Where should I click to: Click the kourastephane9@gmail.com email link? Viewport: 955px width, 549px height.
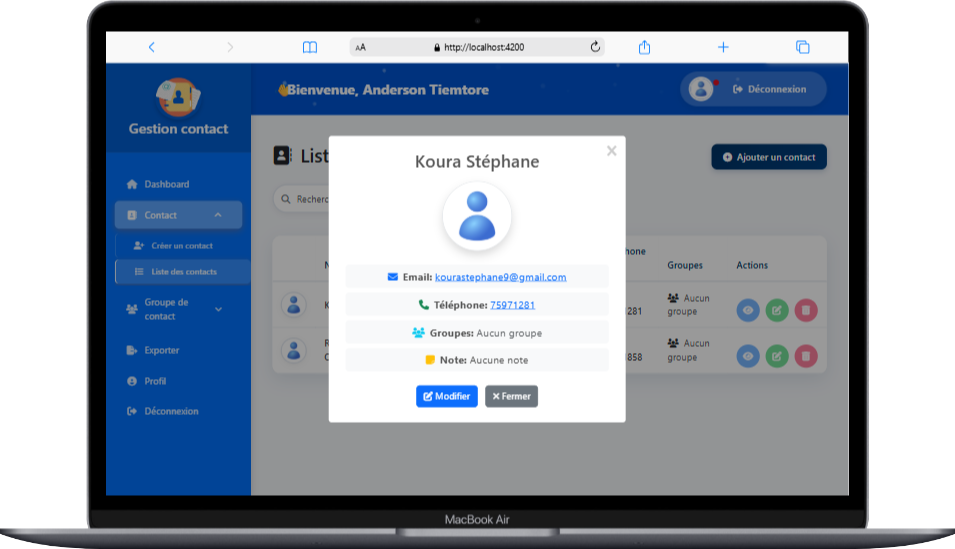500,277
